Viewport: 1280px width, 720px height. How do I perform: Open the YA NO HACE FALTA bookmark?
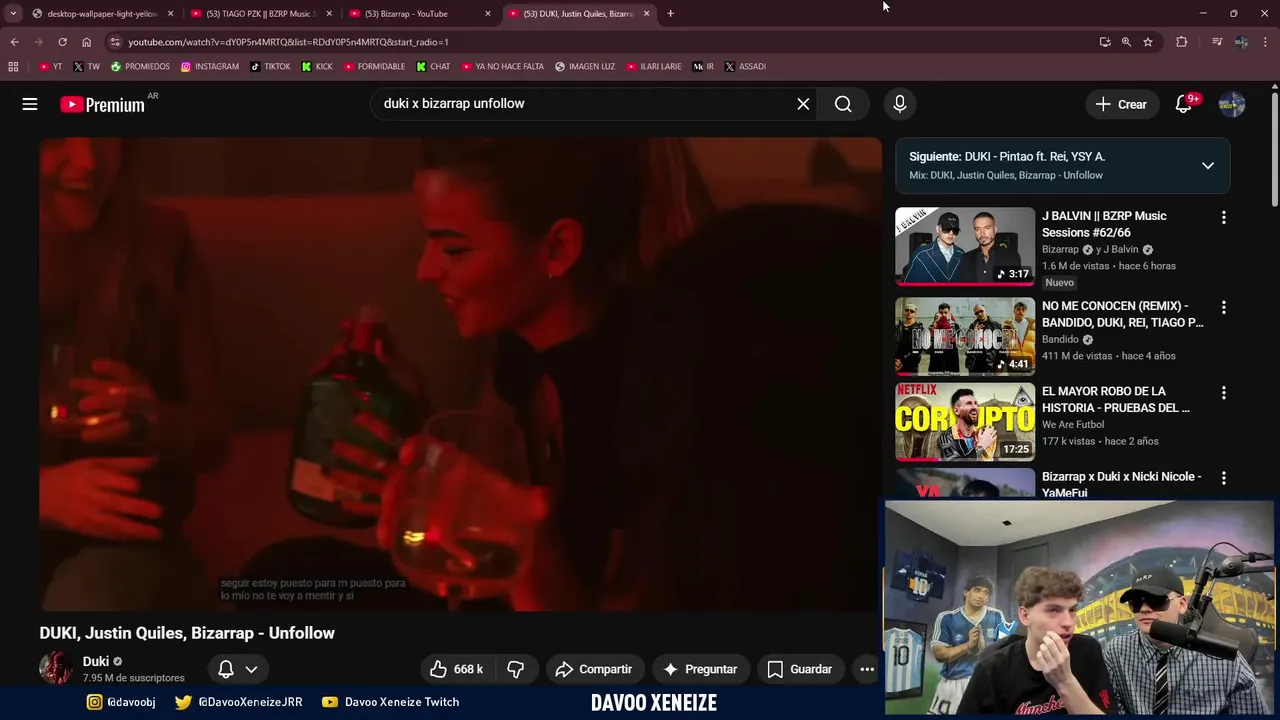[503, 67]
